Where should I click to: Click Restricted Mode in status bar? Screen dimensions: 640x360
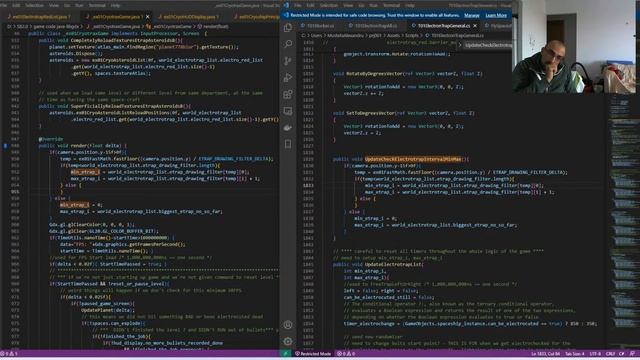coord(313,353)
